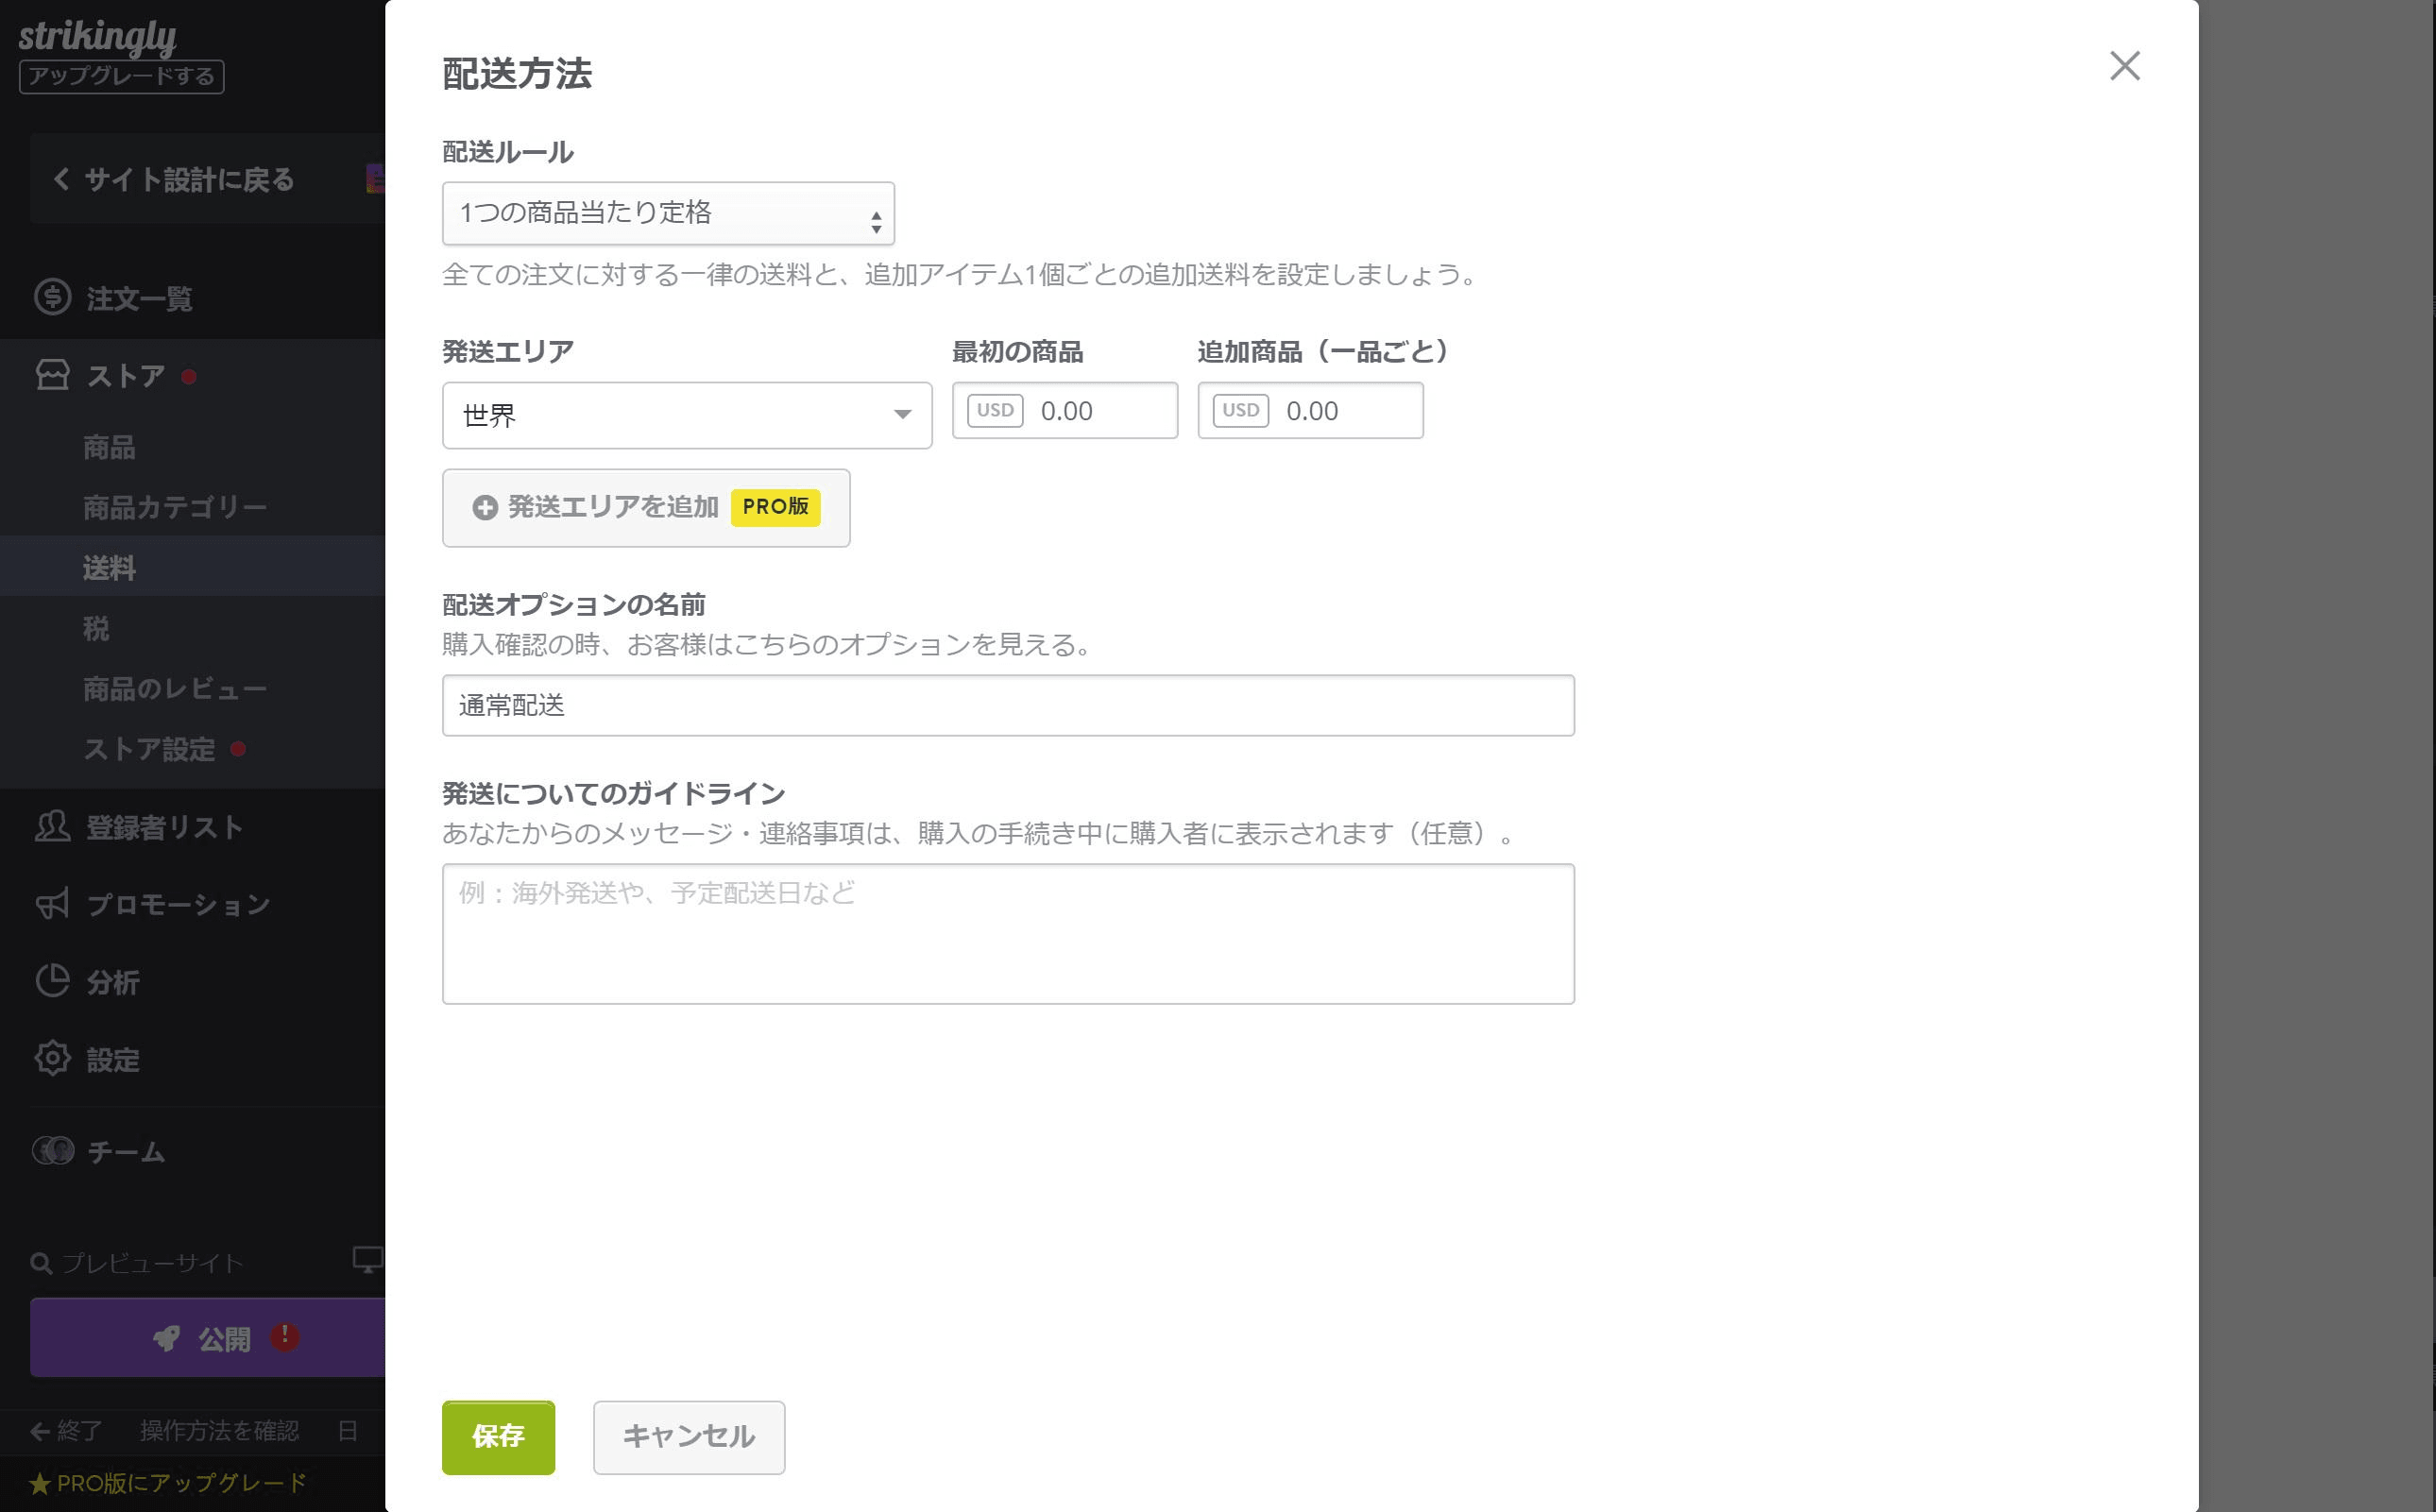Click the キャンセル button
Screen dimensions: 2436x1512
tap(688, 1436)
